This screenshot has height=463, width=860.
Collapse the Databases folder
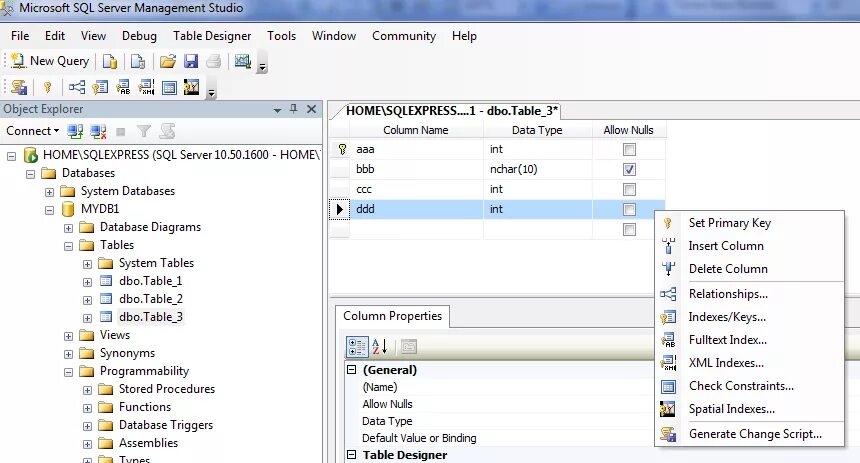(x=31, y=174)
